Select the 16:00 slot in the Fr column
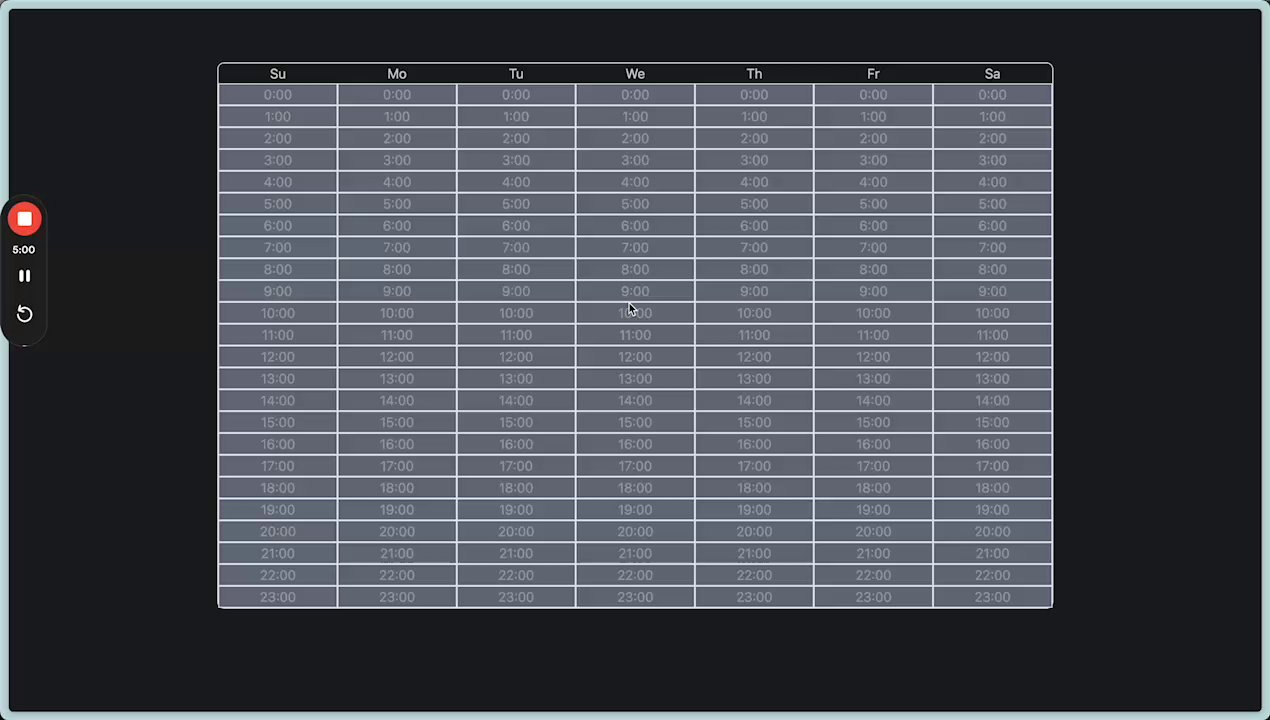 pyautogui.click(x=873, y=444)
